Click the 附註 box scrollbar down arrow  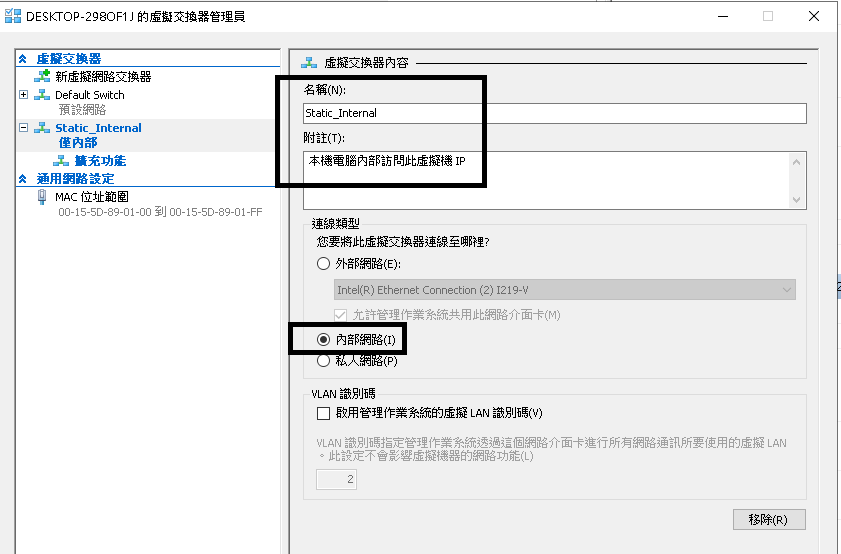(x=797, y=200)
